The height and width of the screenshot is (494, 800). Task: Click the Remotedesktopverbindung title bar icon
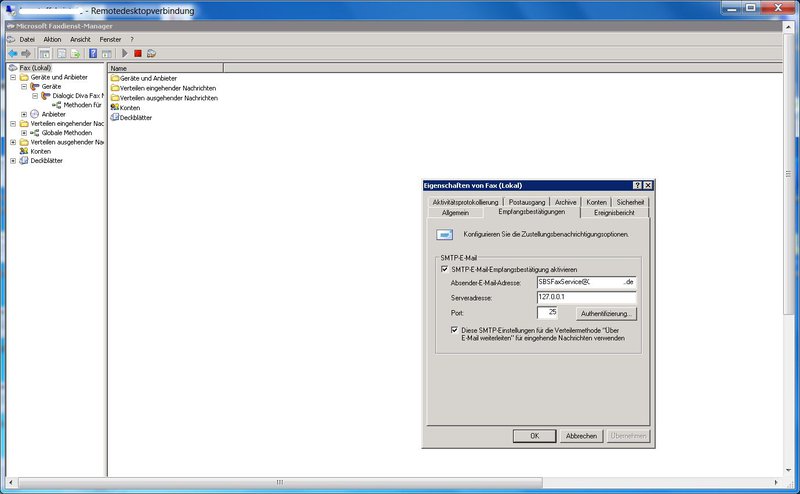coord(11,10)
